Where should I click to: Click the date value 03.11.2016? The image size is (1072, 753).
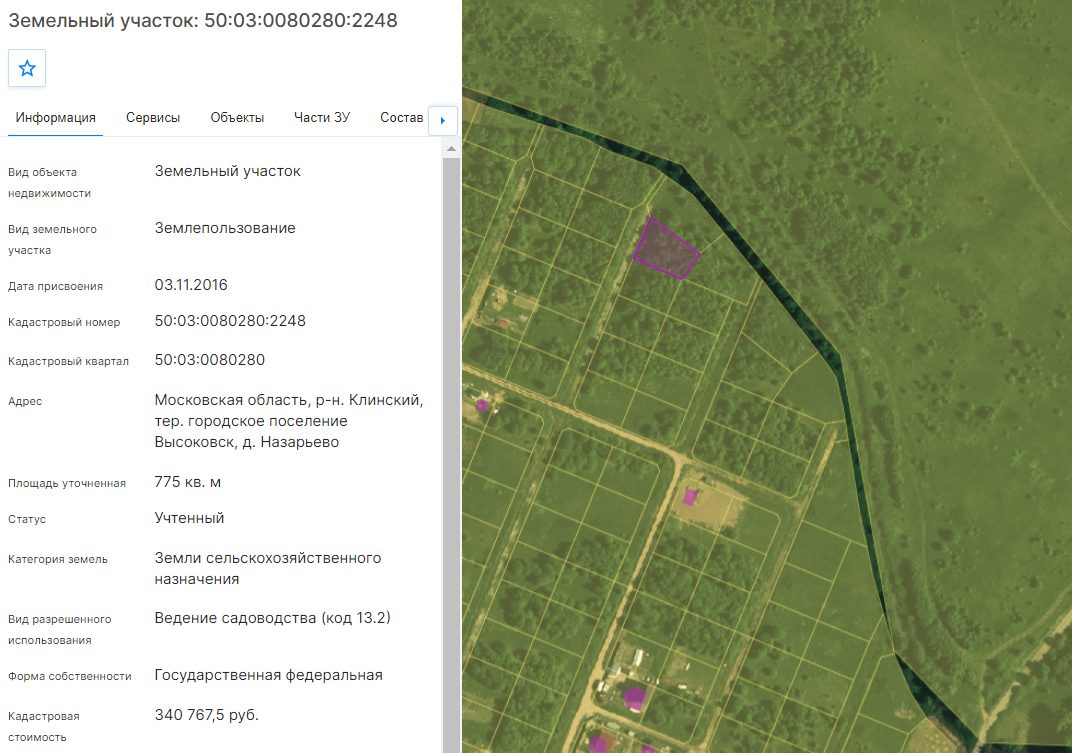coord(191,285)
